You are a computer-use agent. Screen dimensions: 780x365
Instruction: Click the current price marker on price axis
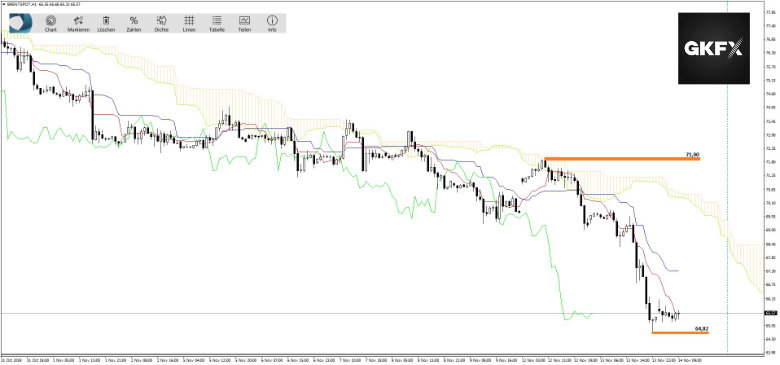(x=770, y=313)
